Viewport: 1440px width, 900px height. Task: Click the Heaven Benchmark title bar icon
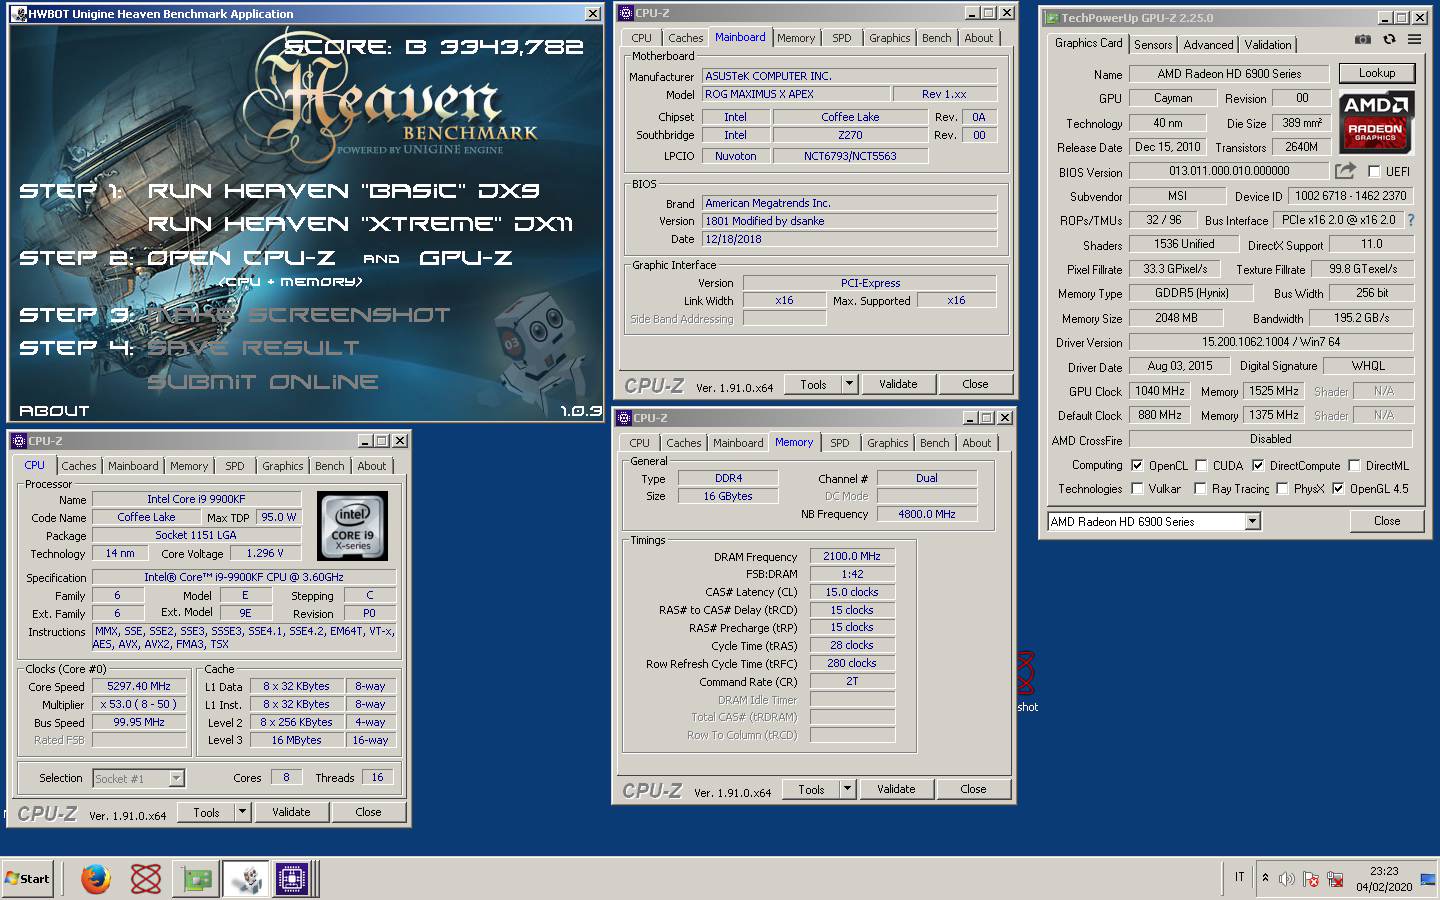pos(19,14)
